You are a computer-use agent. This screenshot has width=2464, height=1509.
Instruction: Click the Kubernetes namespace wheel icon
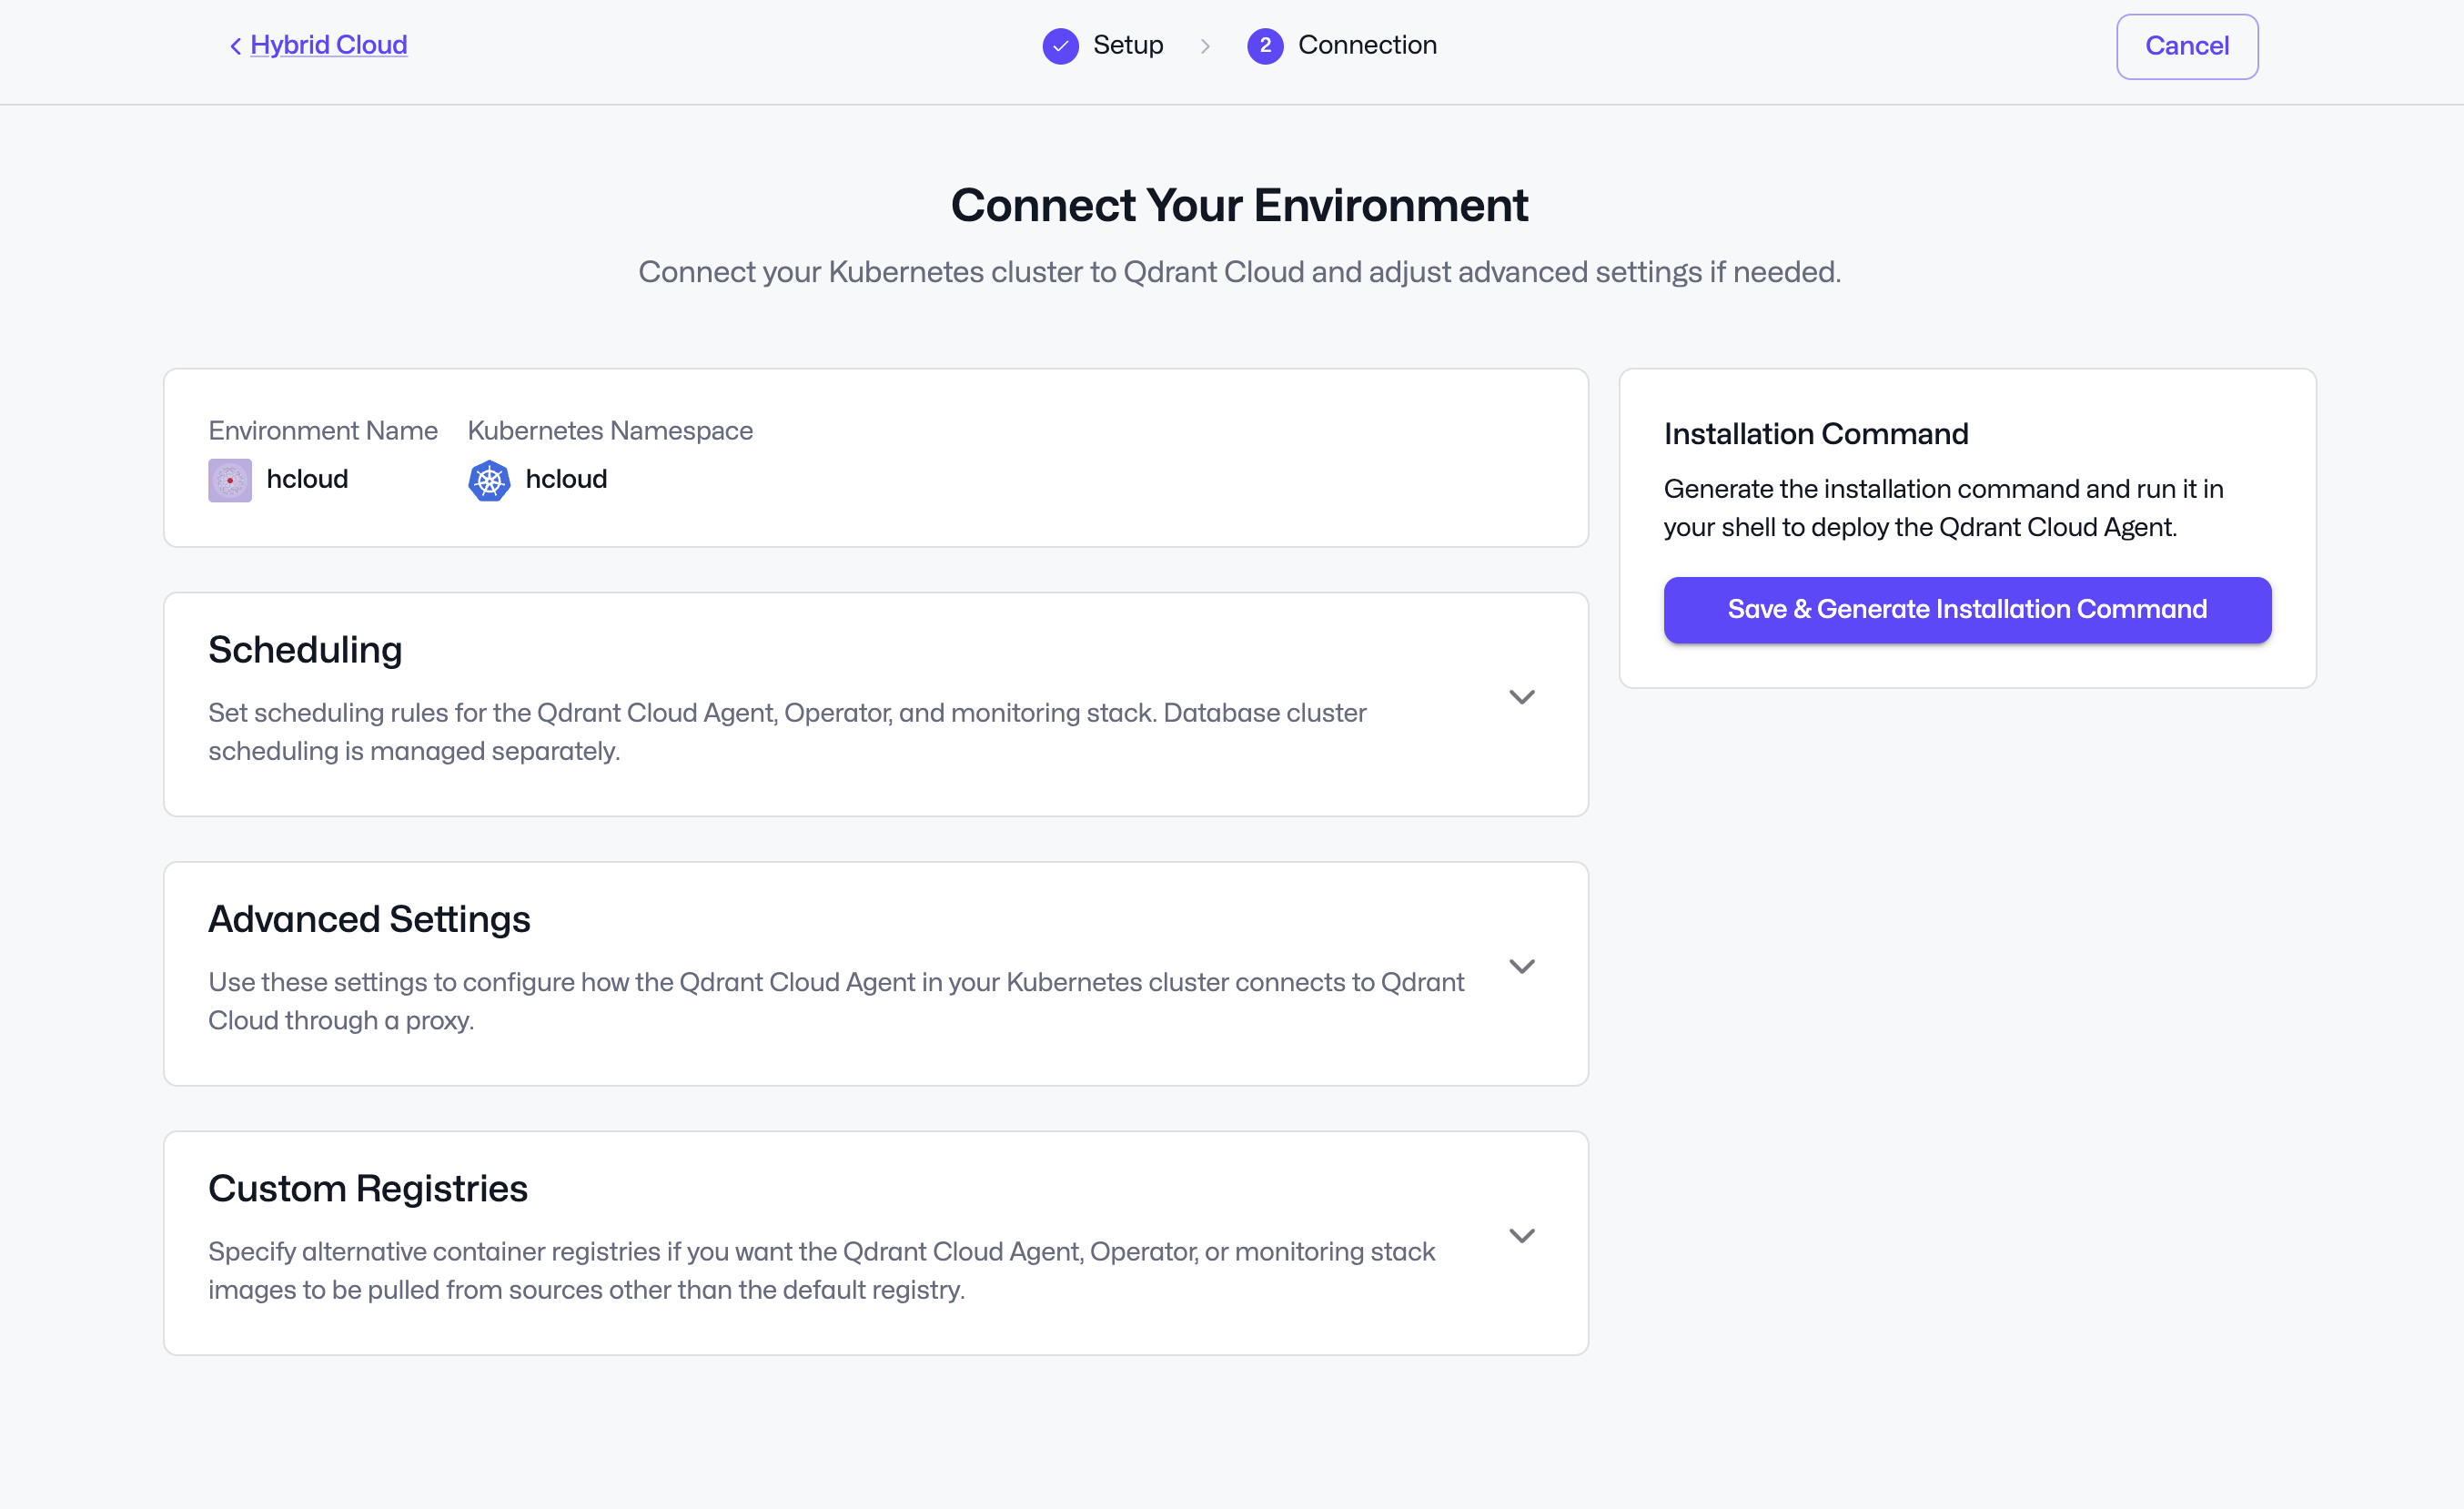point(489,480)
